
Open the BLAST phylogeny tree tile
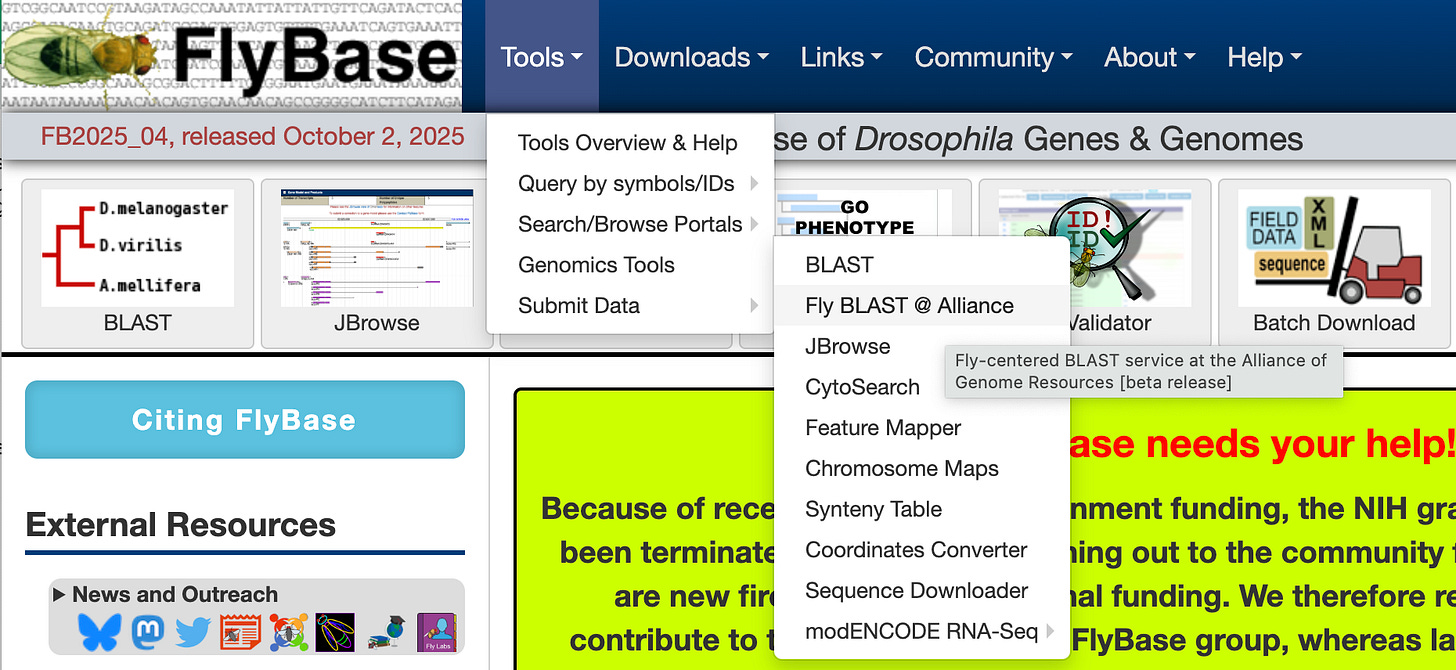point(138,263)
